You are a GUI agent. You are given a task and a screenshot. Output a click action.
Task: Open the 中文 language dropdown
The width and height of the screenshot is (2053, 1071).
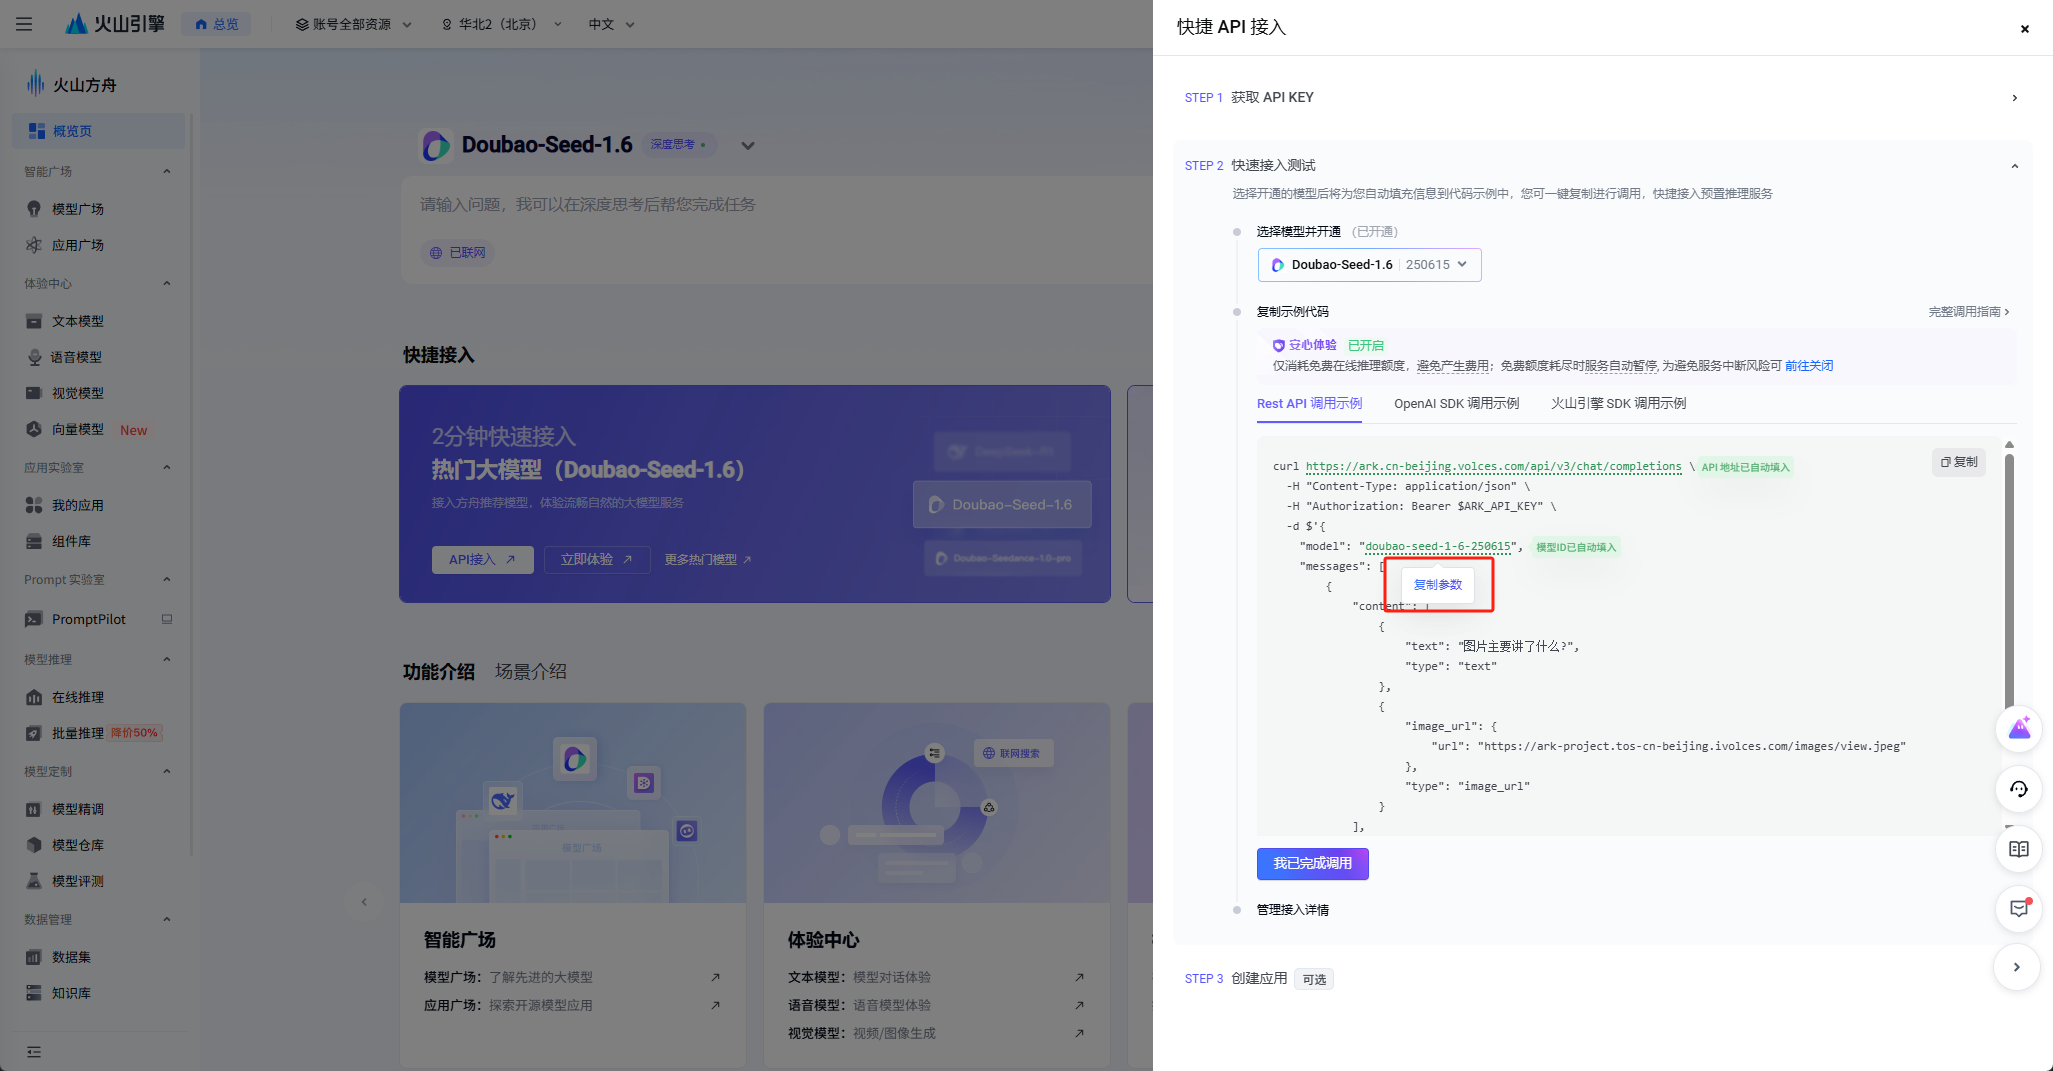(611, 24)
